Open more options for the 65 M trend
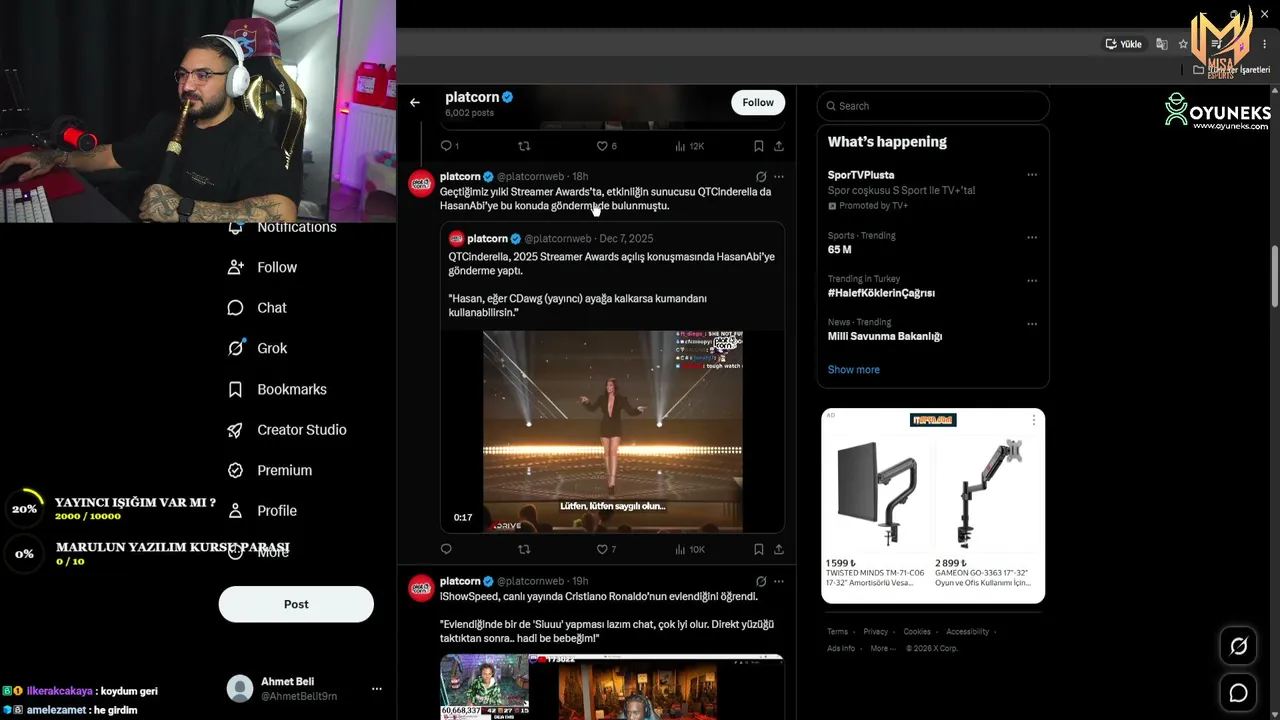This screenshot has width=1280, height=720. click(1032, 237)
